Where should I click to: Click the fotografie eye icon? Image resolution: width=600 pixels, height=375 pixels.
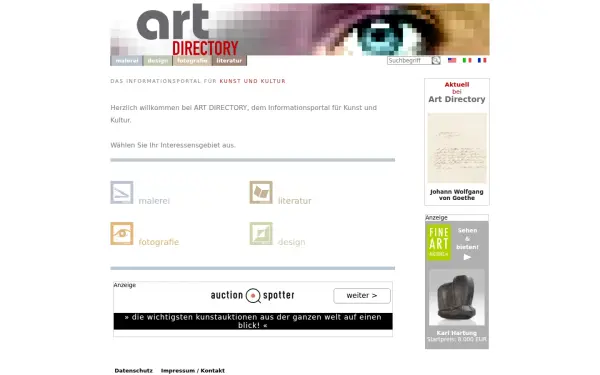[122, 233]
